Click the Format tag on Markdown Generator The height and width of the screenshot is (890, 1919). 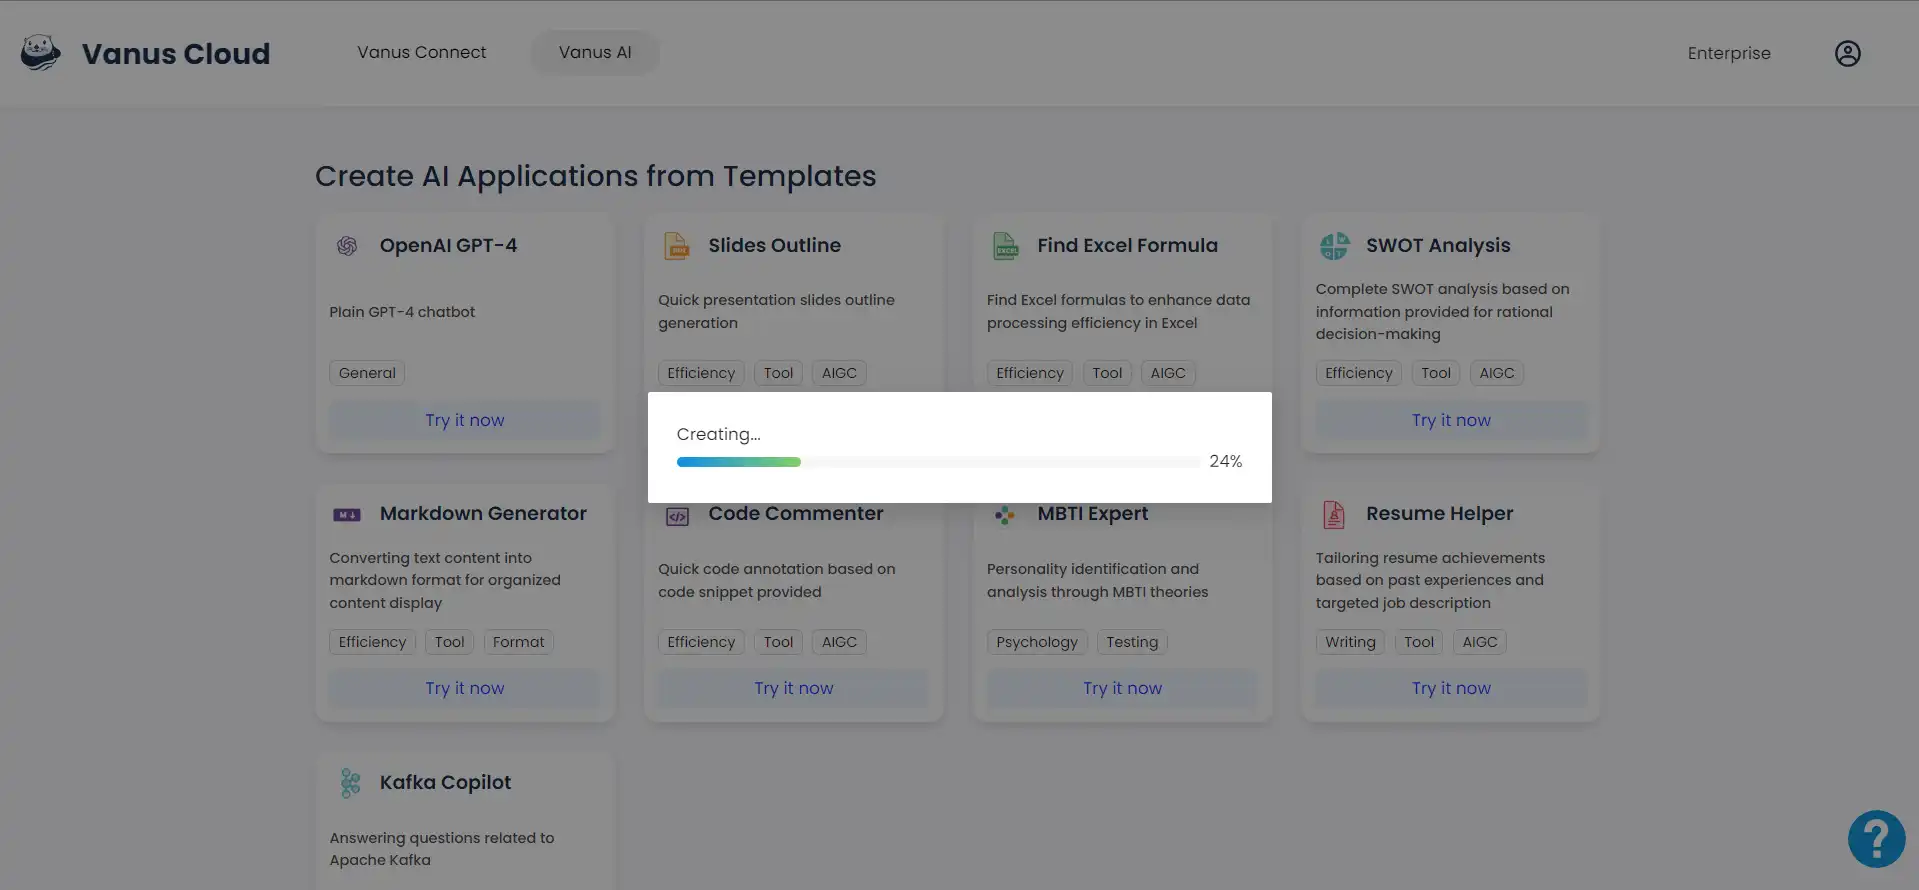(518, 642)
